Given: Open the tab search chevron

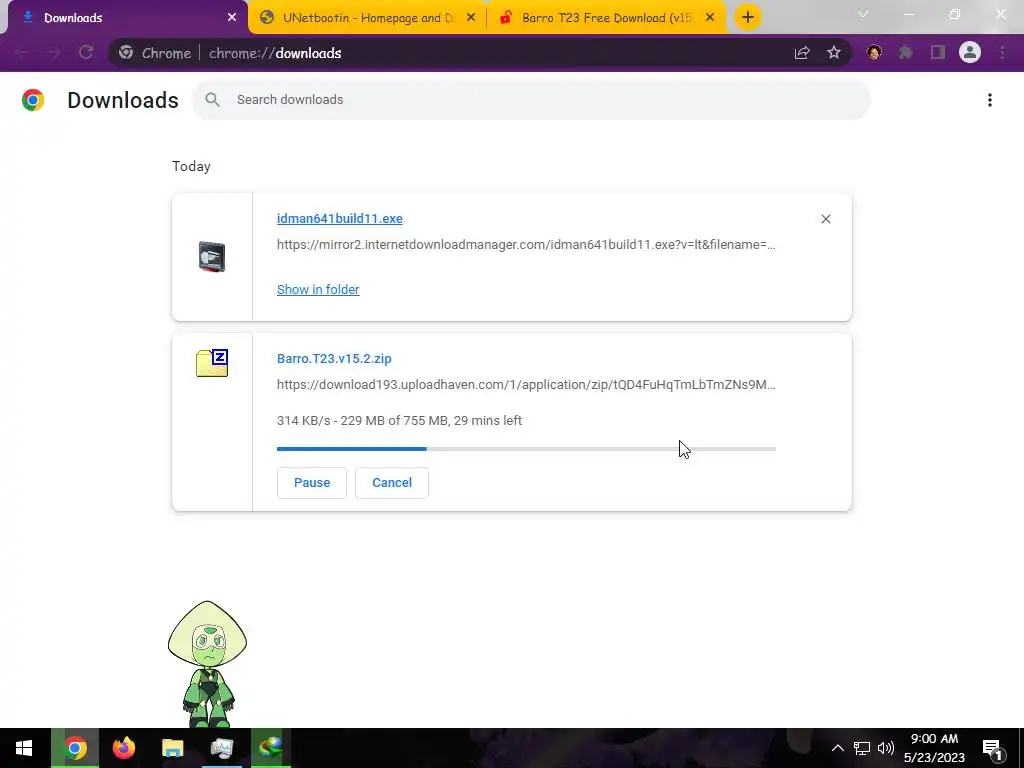Looking at the screenshot, I should pyautogui.click(x=863, y=14).
